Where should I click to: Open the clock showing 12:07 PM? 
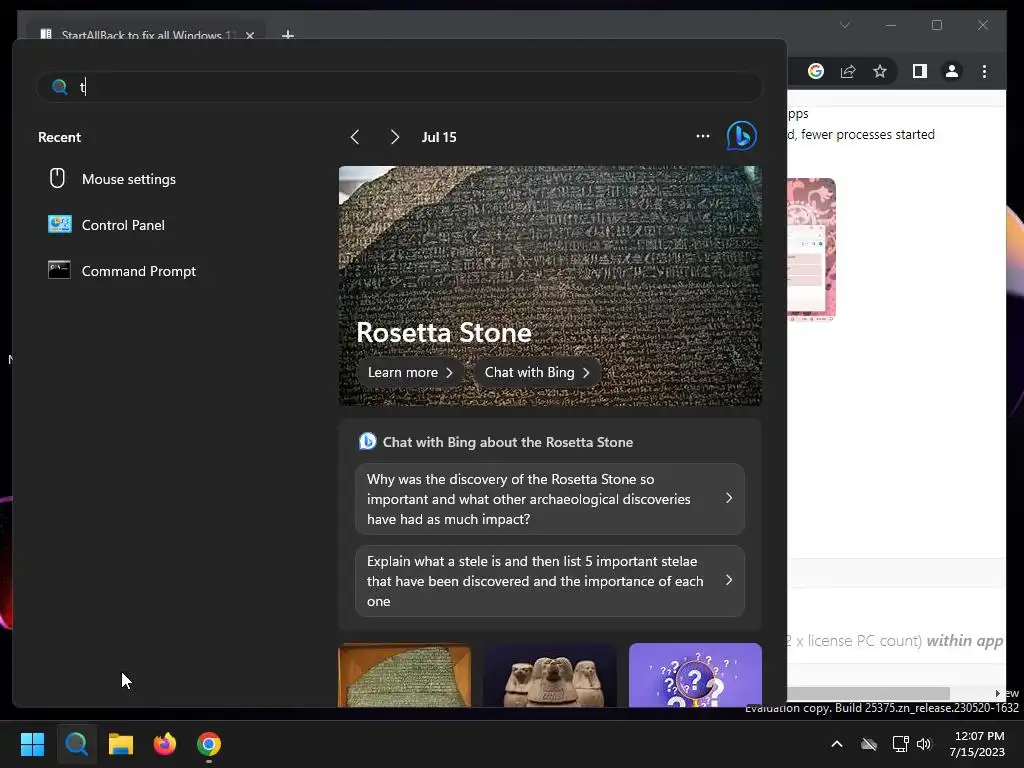click(978, 744)
